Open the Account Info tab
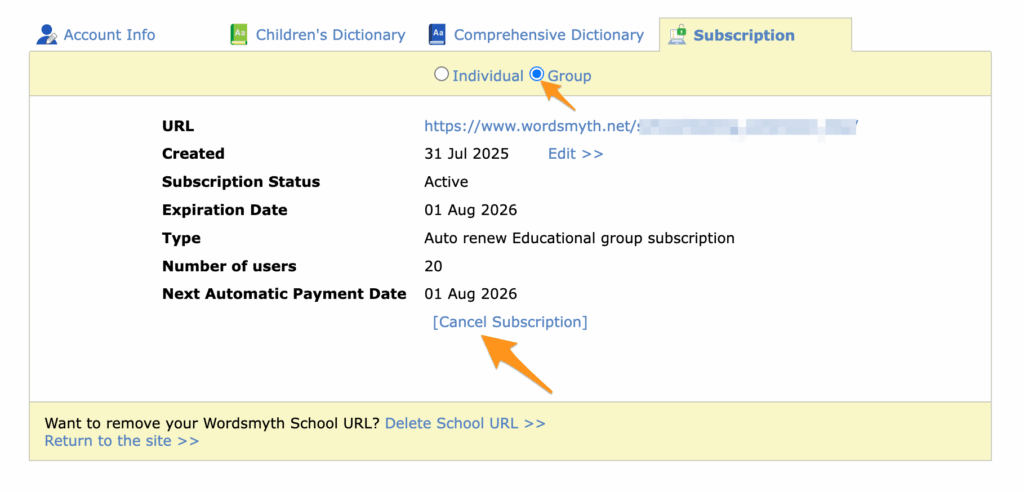The width and height of the screenshot is (1024, 492). pos(109,35)
